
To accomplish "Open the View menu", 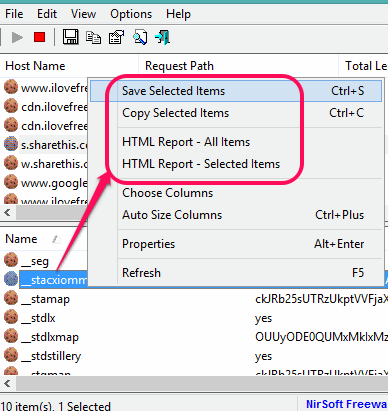I will [83, 14].
